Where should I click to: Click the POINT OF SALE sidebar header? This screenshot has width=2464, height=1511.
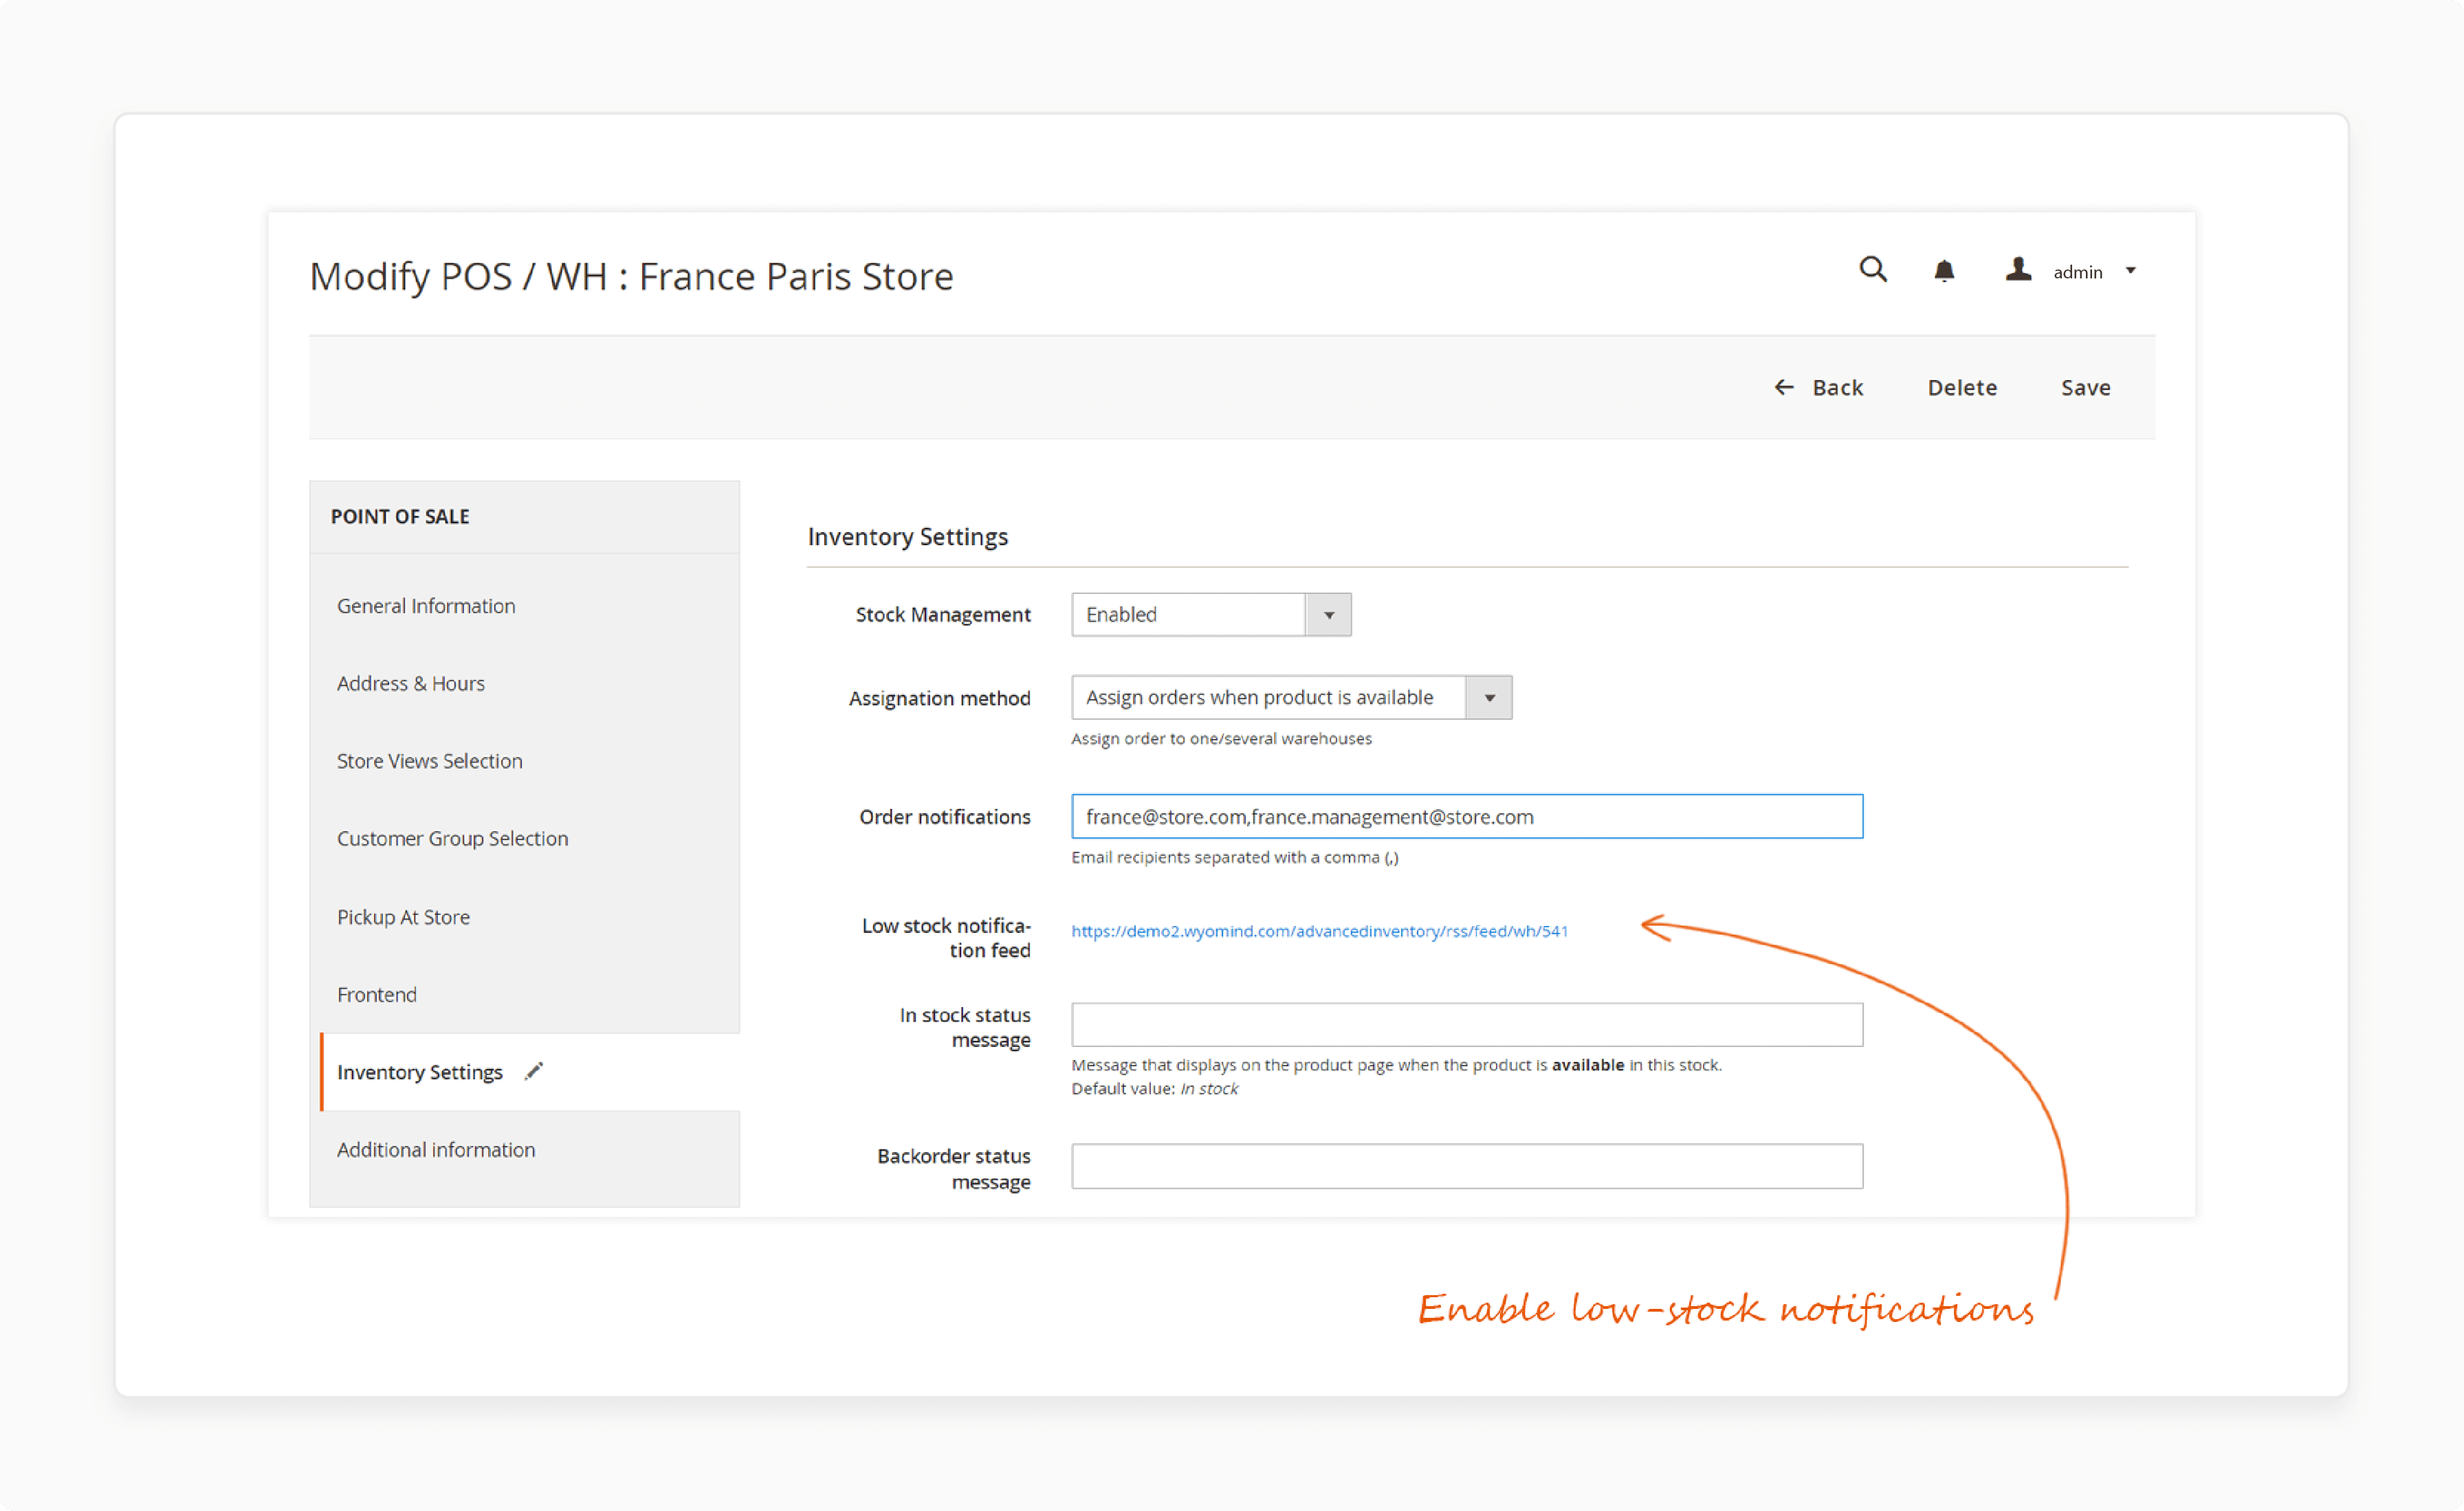tap(400, 516)
